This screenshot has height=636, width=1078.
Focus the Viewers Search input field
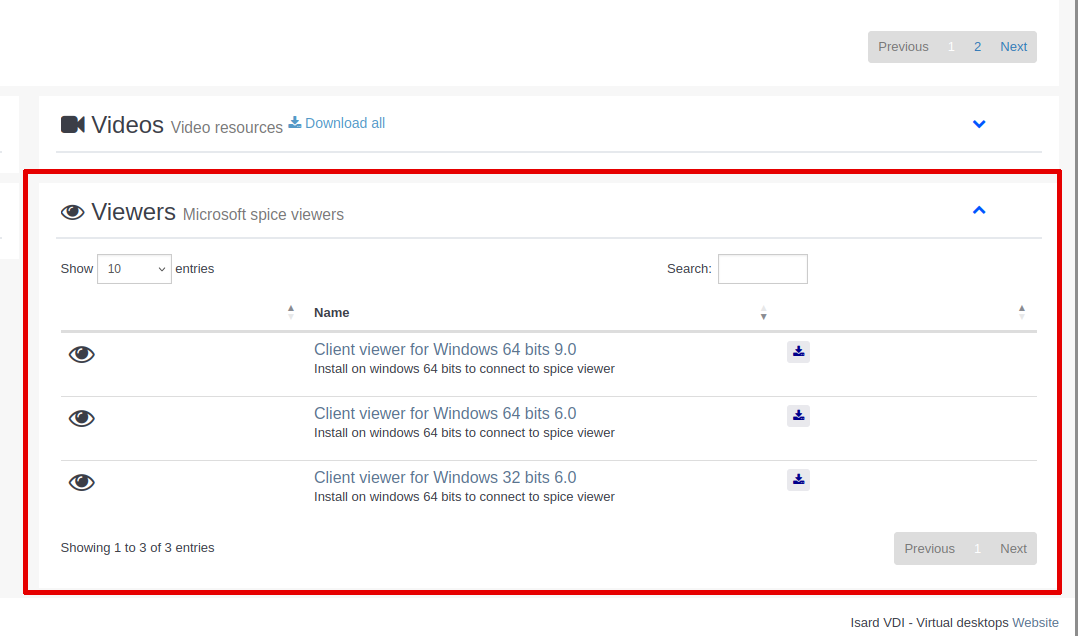(x=762, y=269)
